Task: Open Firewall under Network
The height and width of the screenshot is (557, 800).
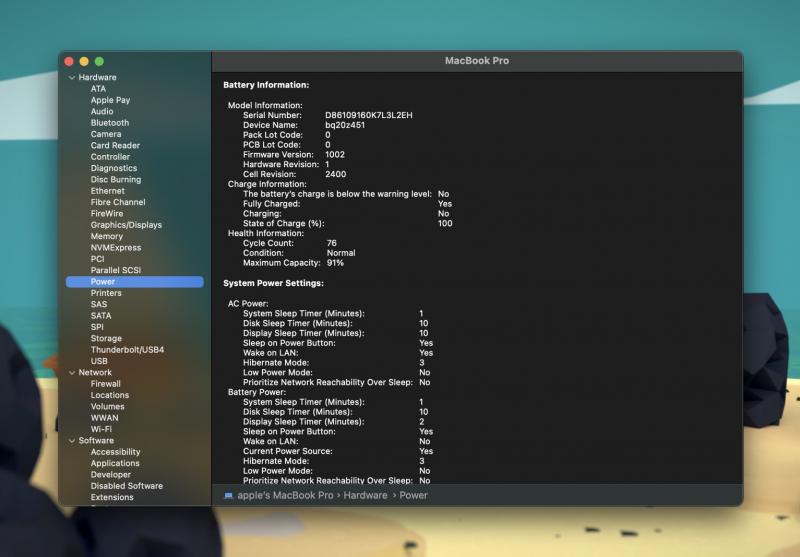Action: (x=106, y=384)
